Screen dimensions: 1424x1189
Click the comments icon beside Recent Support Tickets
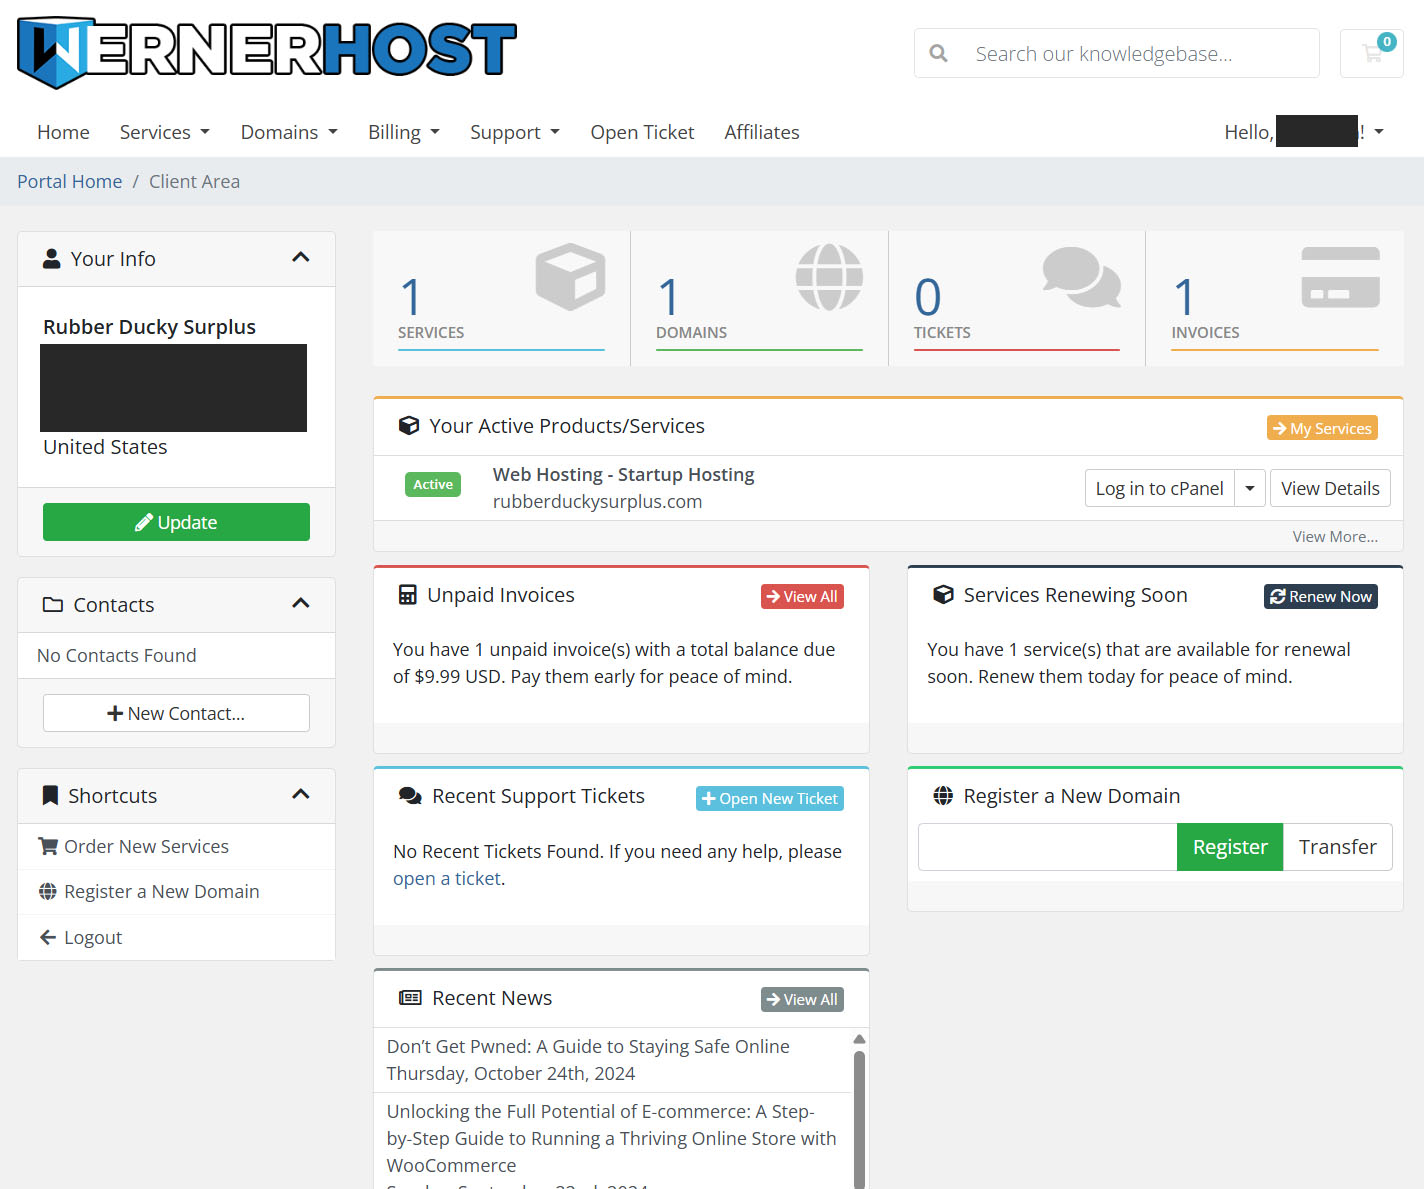410,796
